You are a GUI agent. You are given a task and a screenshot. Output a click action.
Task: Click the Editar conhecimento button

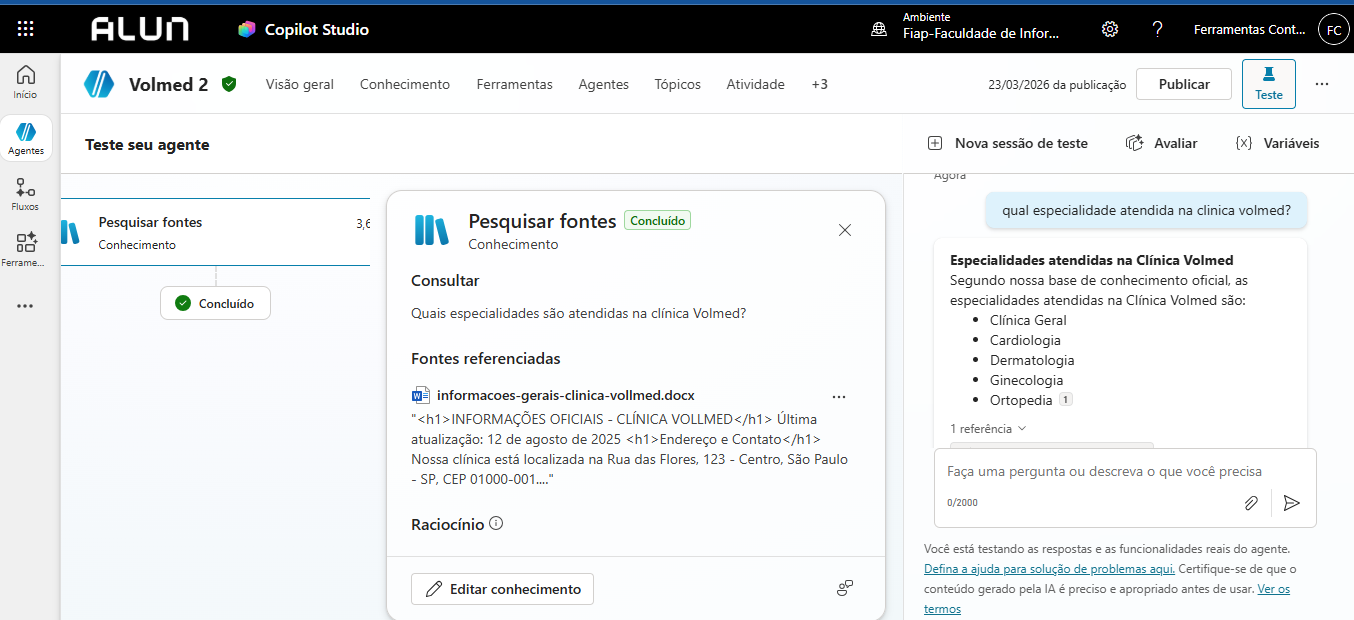[x=502, y=589]
